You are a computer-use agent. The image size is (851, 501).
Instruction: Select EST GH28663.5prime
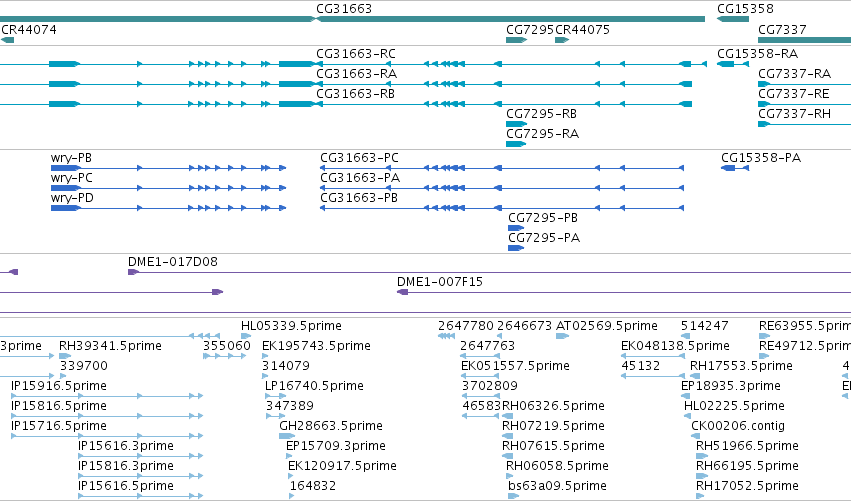pyautogui.click(x=331, y=426)
